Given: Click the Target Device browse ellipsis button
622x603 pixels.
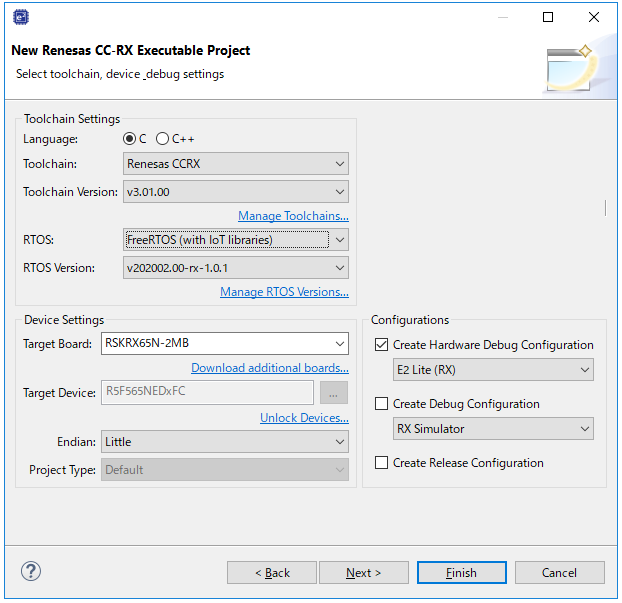Looking at the screenshot, I should (334, 393).
